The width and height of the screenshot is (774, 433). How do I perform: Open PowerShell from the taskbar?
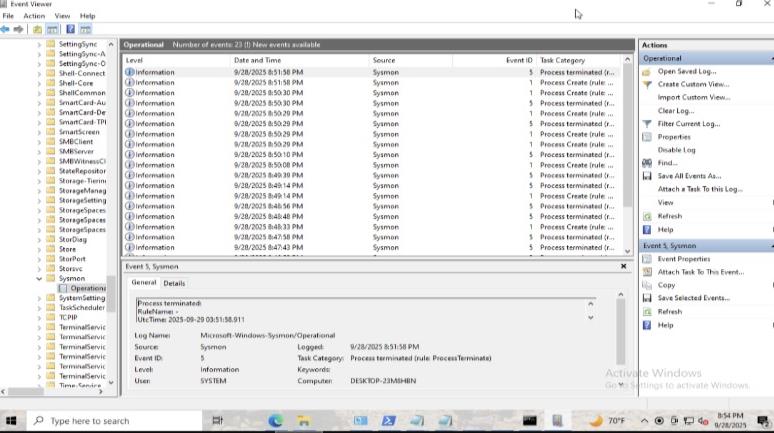[x=388, y=421]
